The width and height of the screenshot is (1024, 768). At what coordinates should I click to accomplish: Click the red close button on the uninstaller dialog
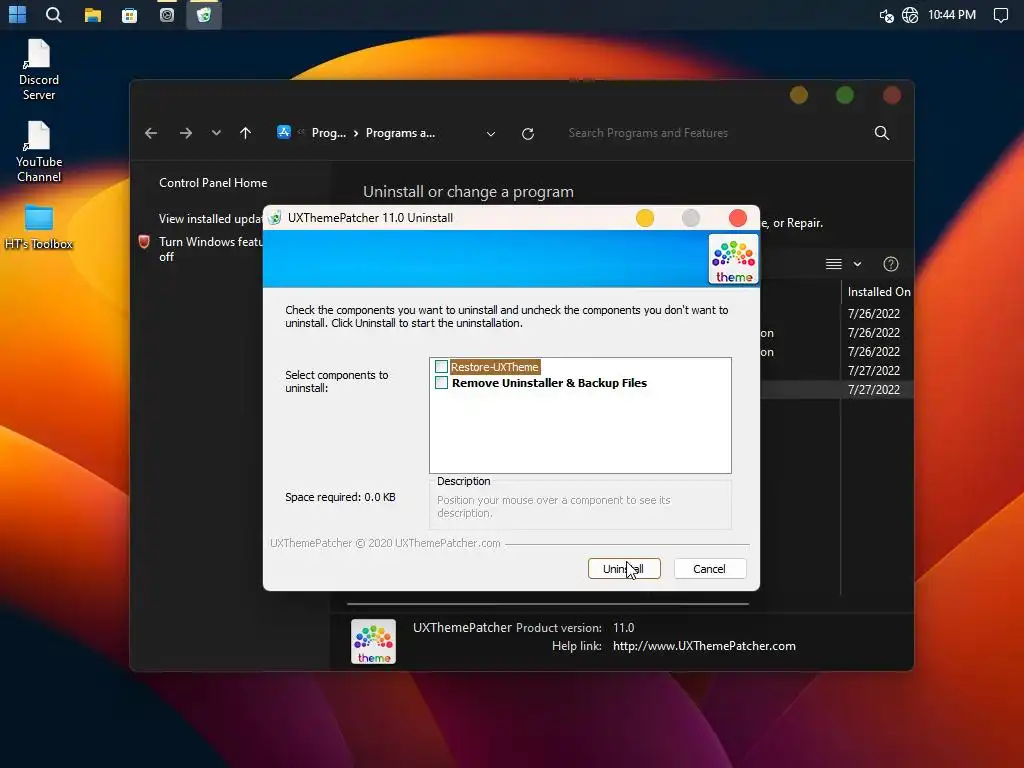737,218
